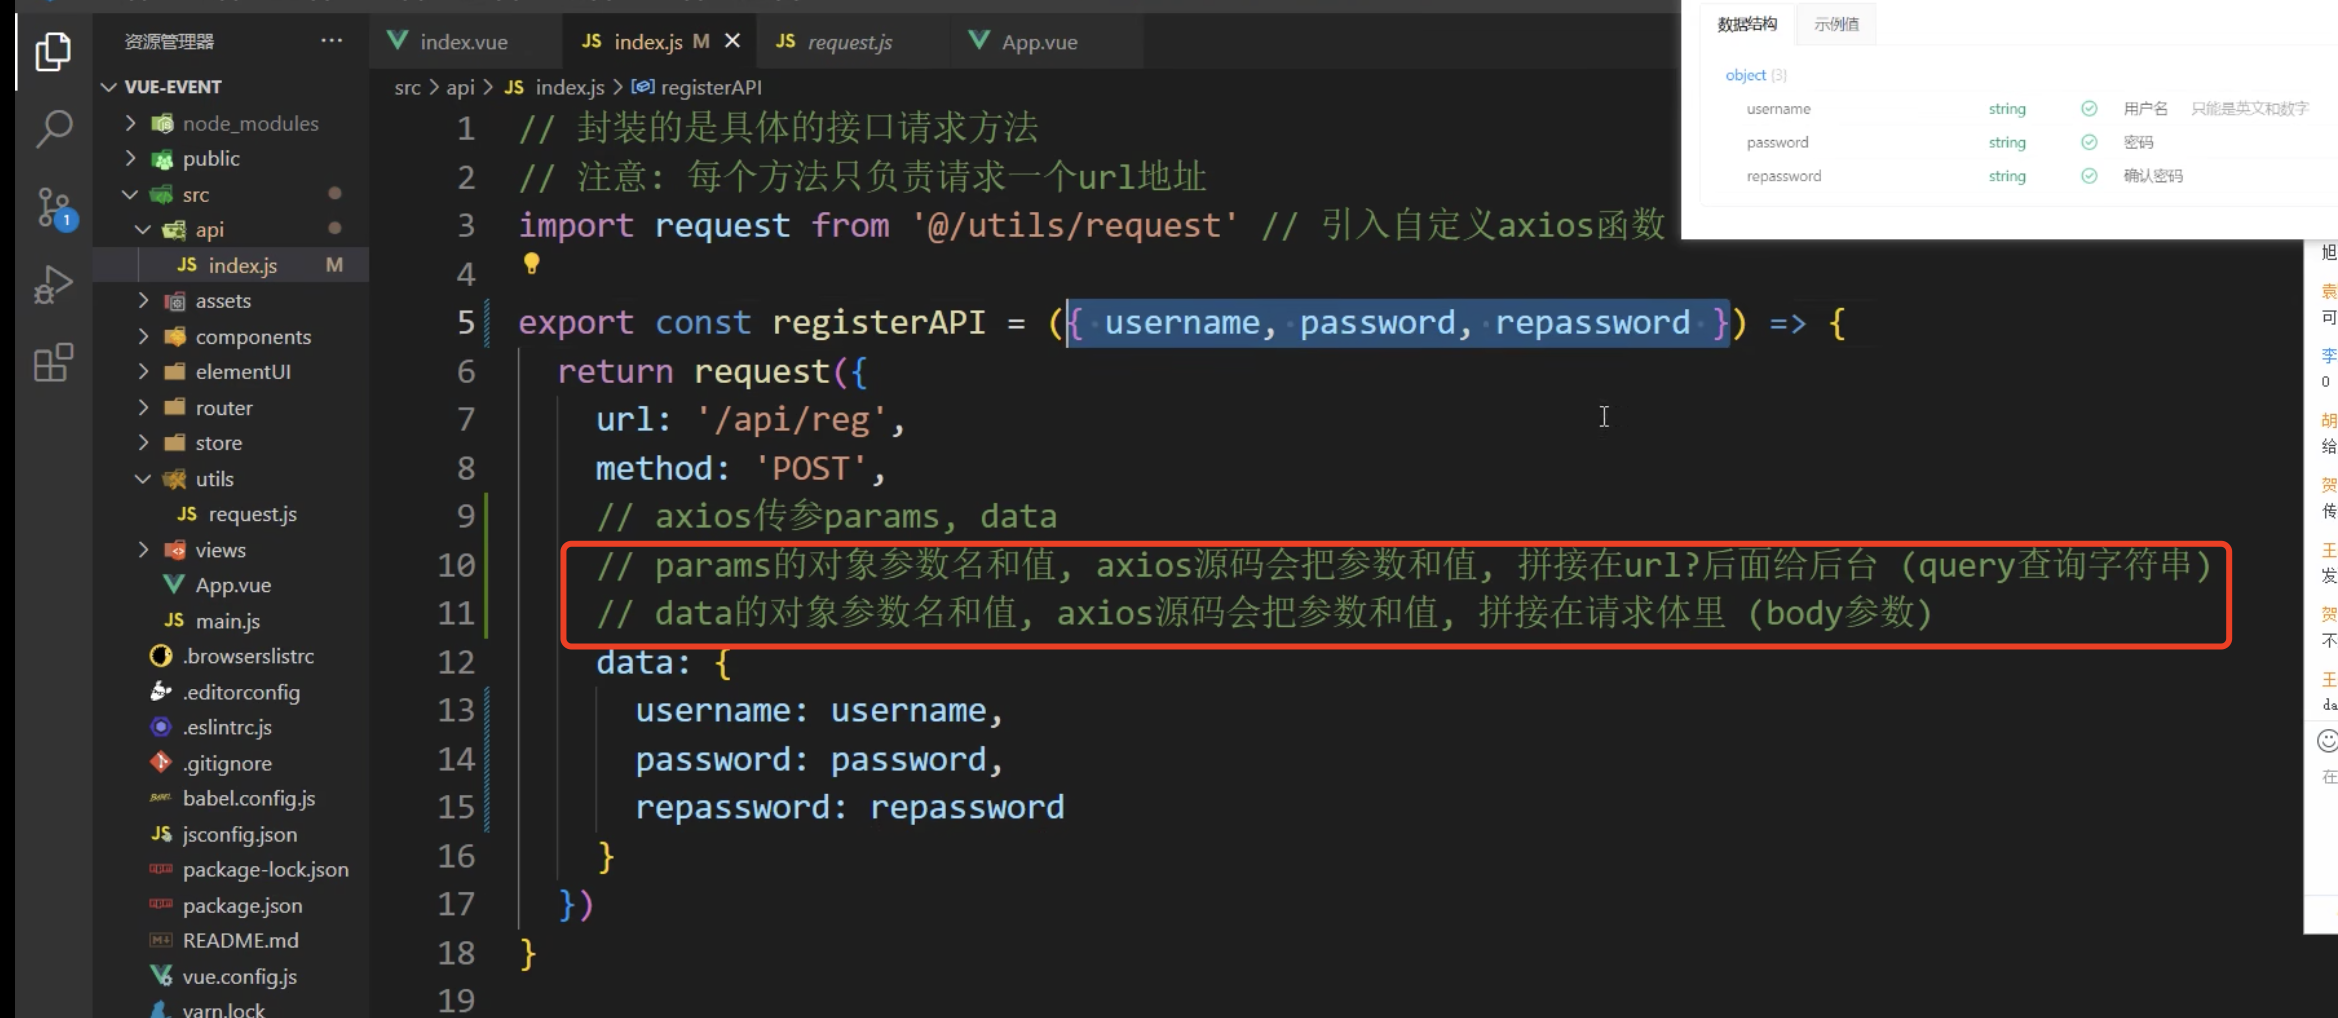The height and width of the screenshot is (1018, 2338).
Task: Switch to the request.js tab
Action: 849,41
